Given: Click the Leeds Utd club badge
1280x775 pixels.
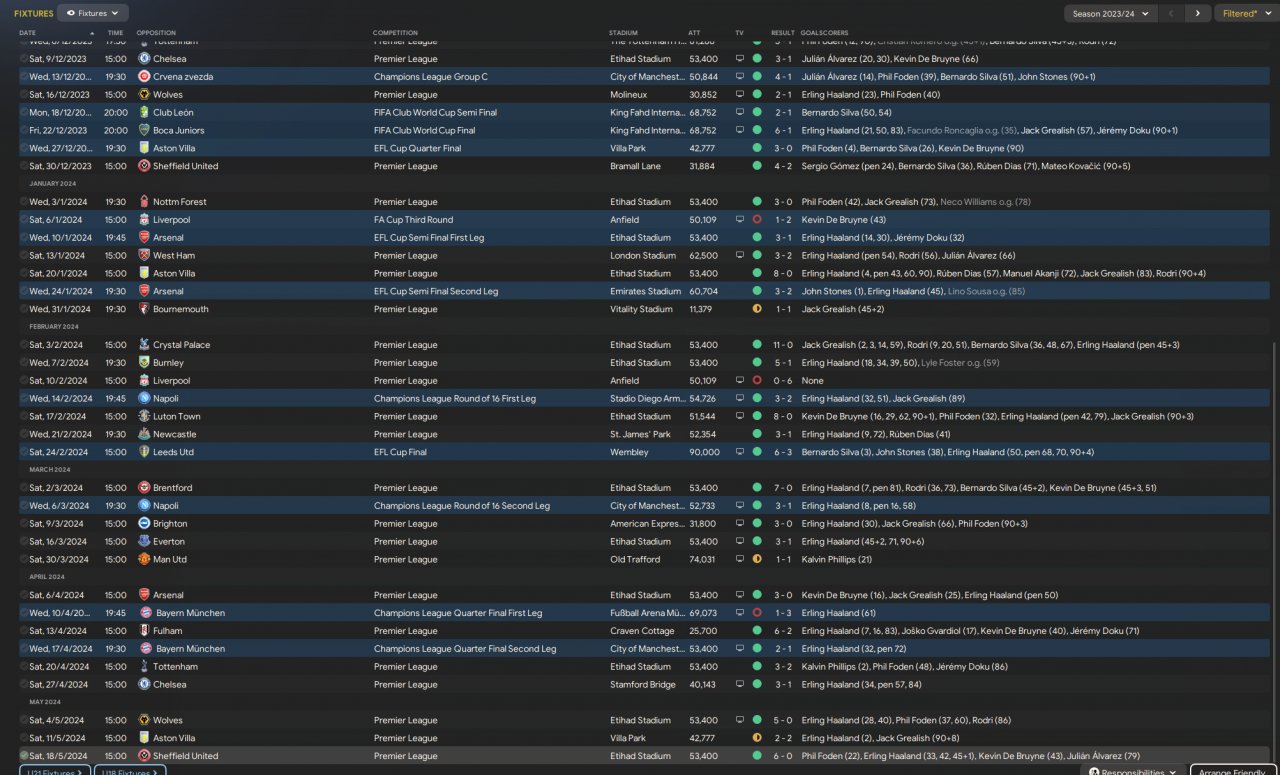Looking at the screenshot, I should click(x=144, y=453).
